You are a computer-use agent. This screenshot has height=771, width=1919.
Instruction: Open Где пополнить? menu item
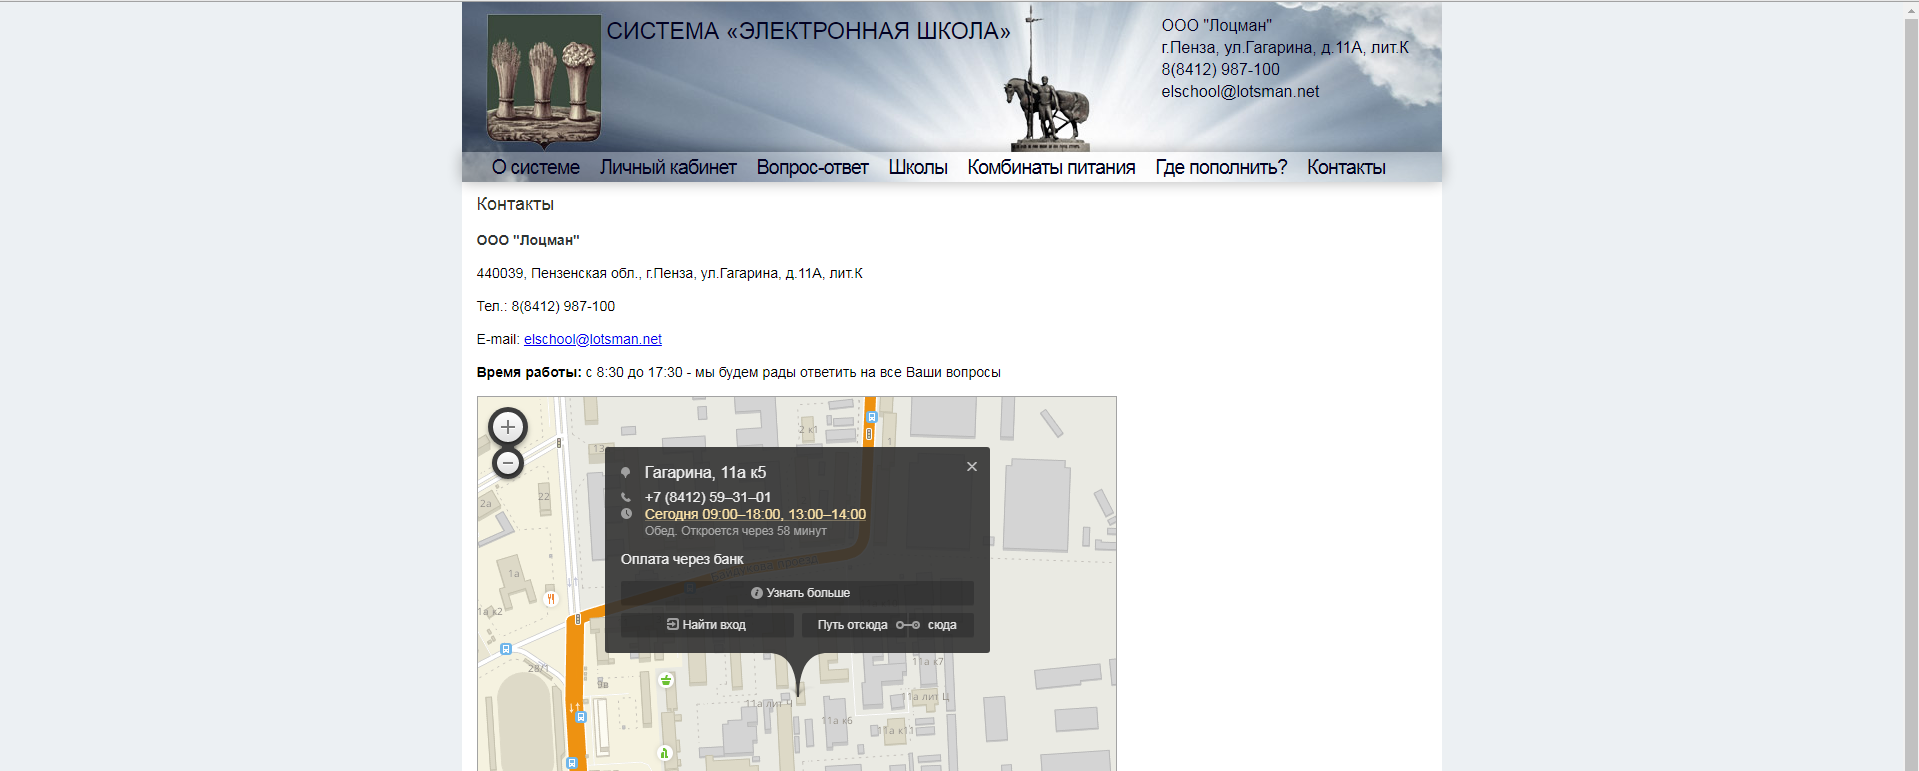click(x=1221, y=167)
